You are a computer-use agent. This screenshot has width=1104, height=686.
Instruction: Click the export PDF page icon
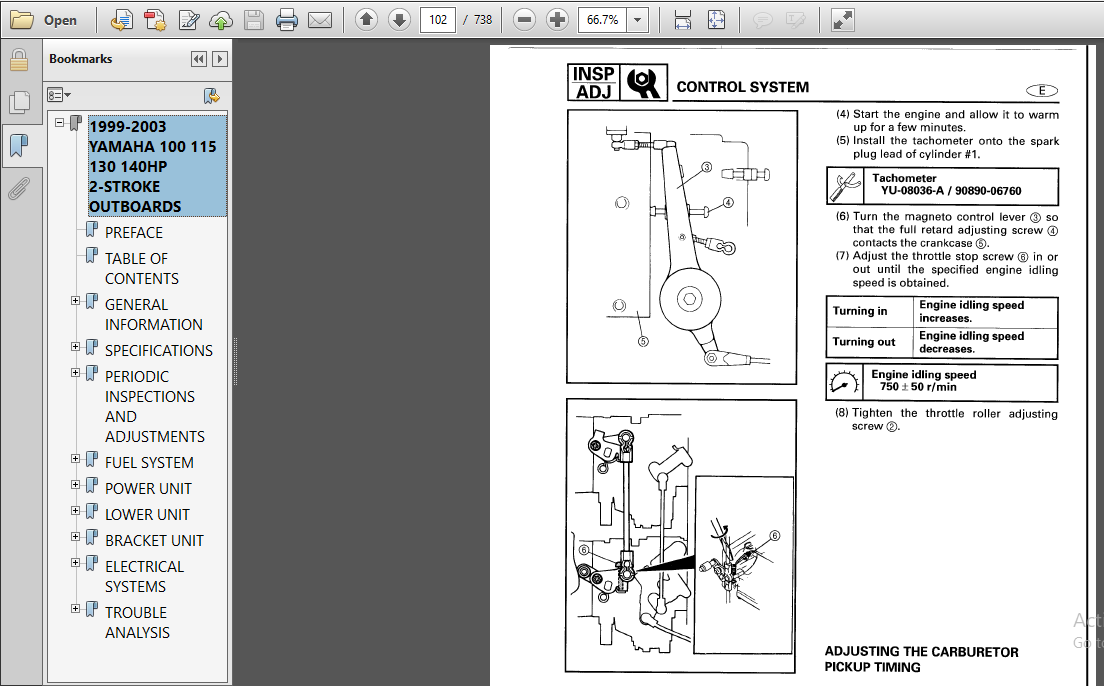(x=122, y=20)
